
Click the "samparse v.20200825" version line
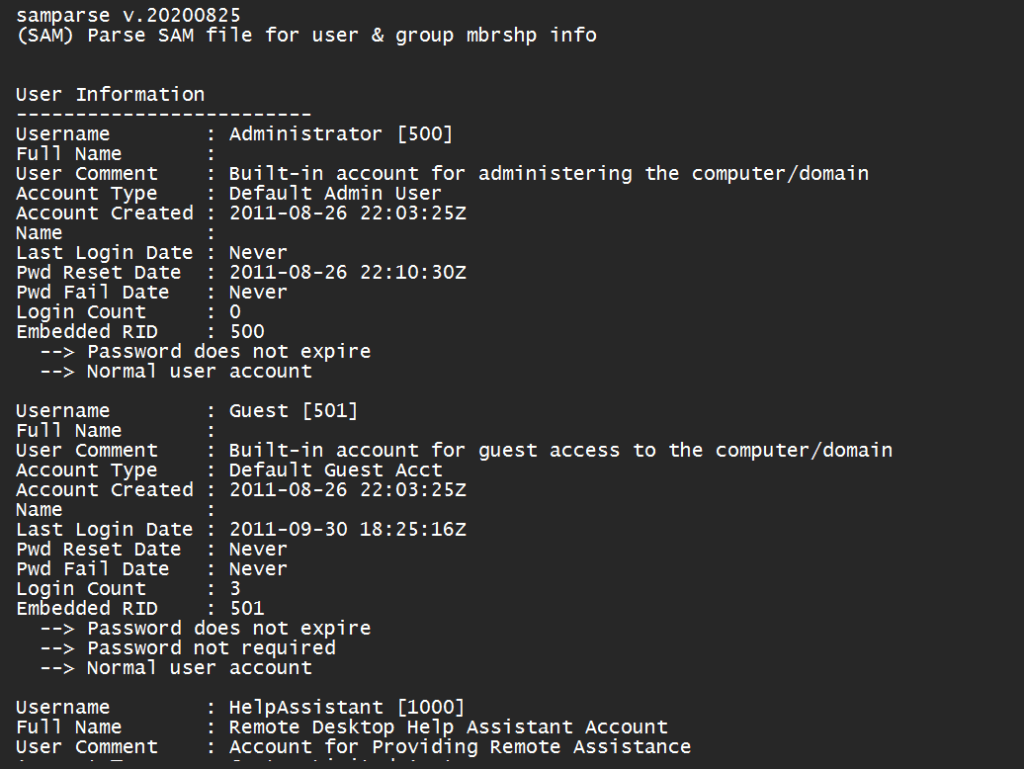point(127,15)
